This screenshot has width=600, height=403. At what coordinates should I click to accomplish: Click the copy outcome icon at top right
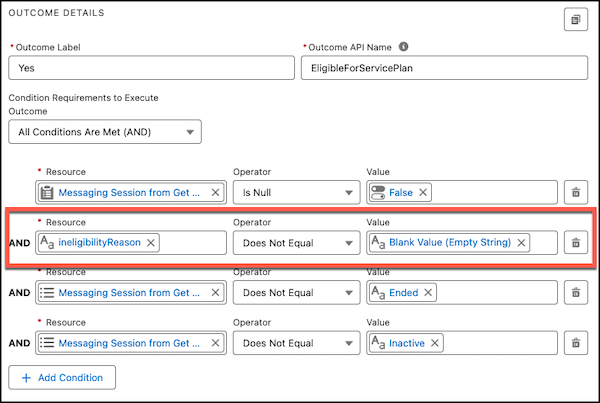click(576, 19)
